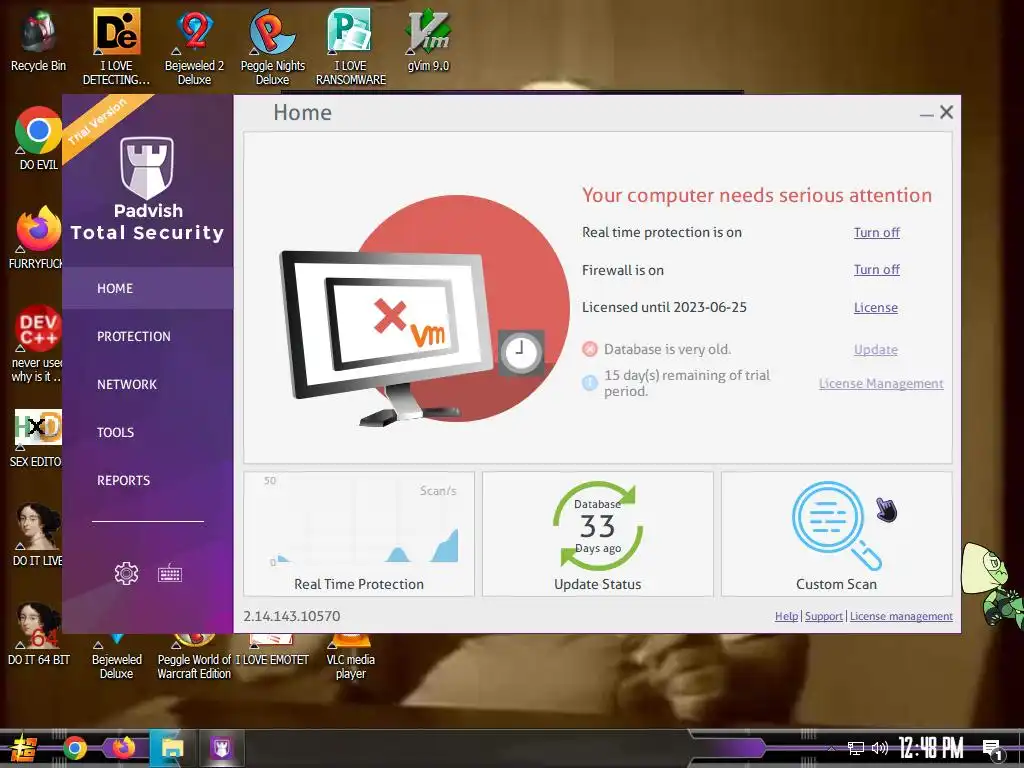Select the DO EVIL Chrome desktop icon

coord(38,138)
